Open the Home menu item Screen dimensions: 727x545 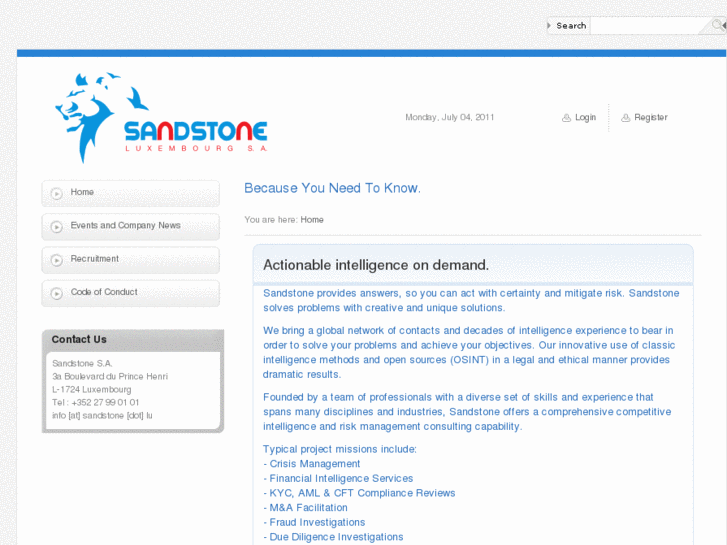click(130, 193)
